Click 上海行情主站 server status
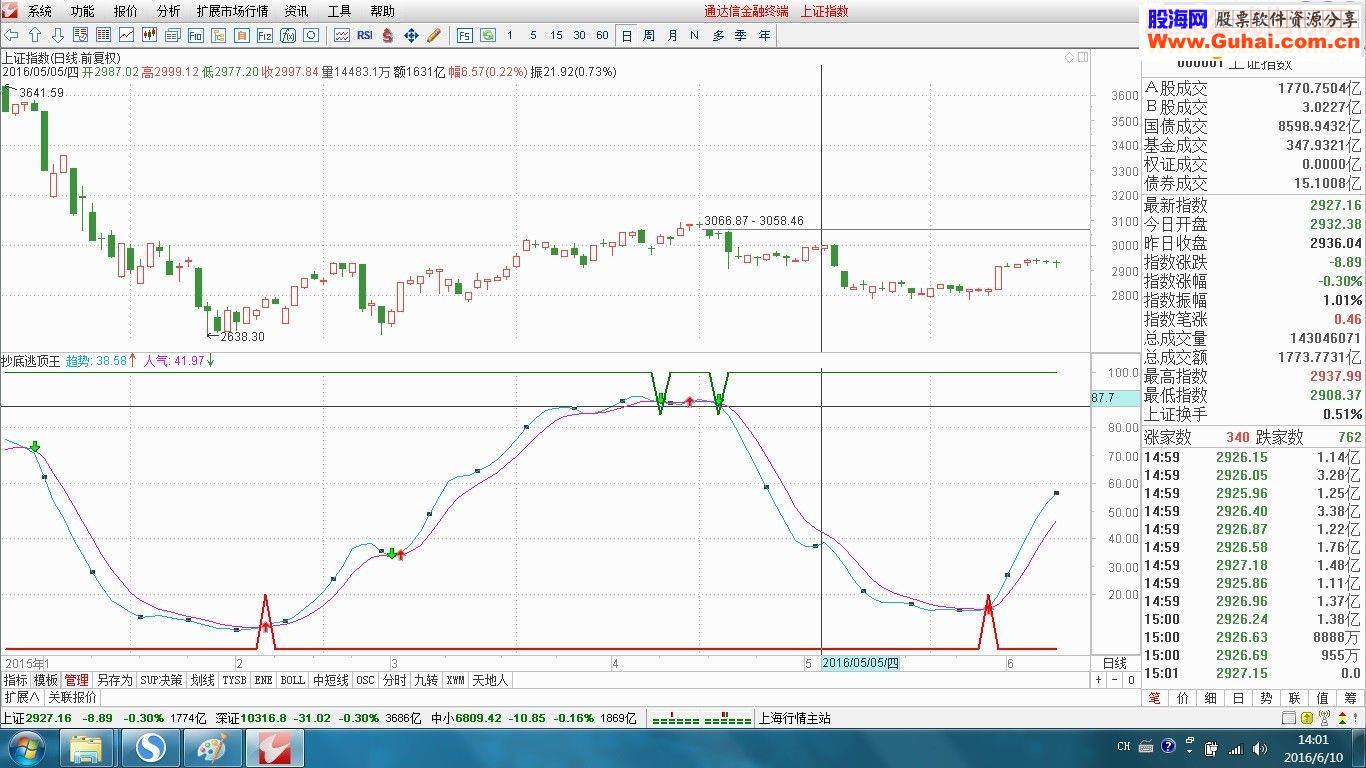Image resolution: width=1366 pixels, height=768 pixels. [795, 718]
